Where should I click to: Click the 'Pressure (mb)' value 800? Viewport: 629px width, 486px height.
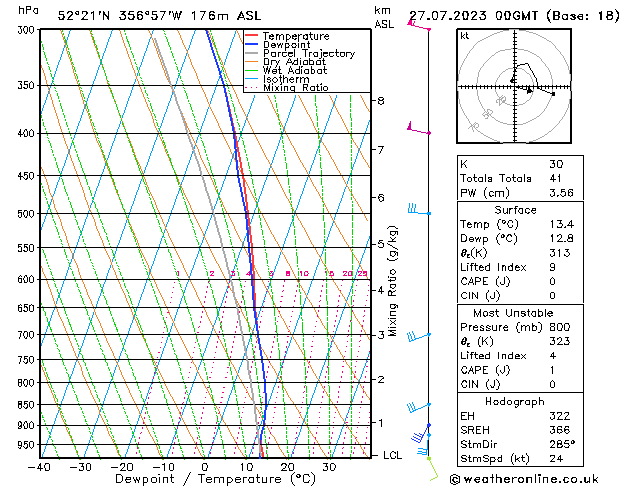click(560, 327)
